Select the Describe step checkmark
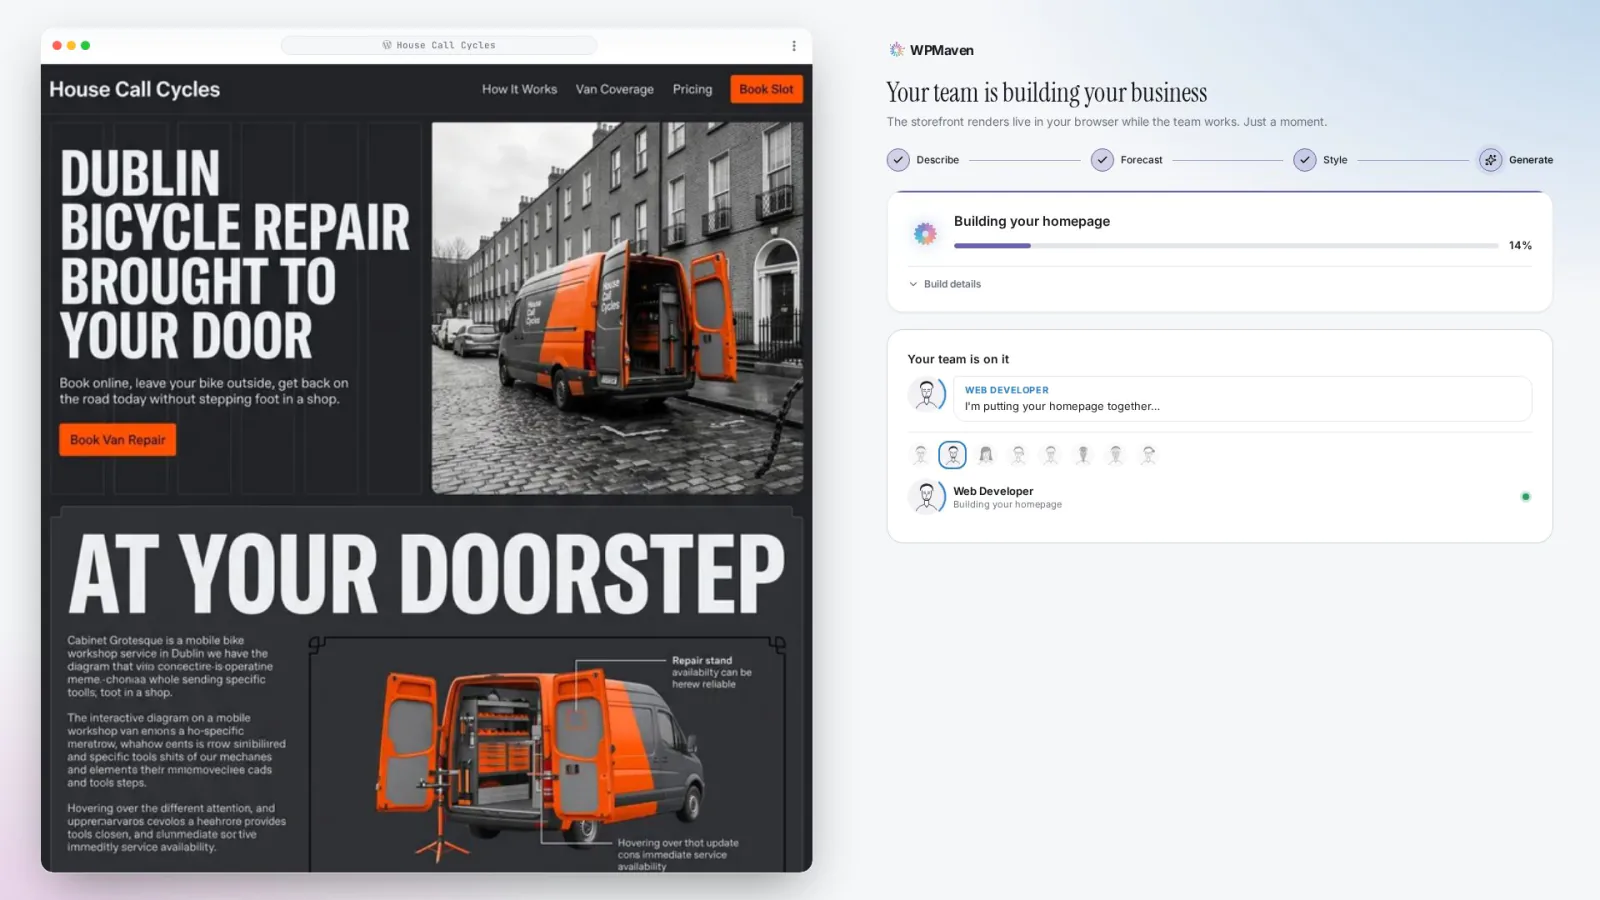1600x900 pixels. [x=898, y=160]
